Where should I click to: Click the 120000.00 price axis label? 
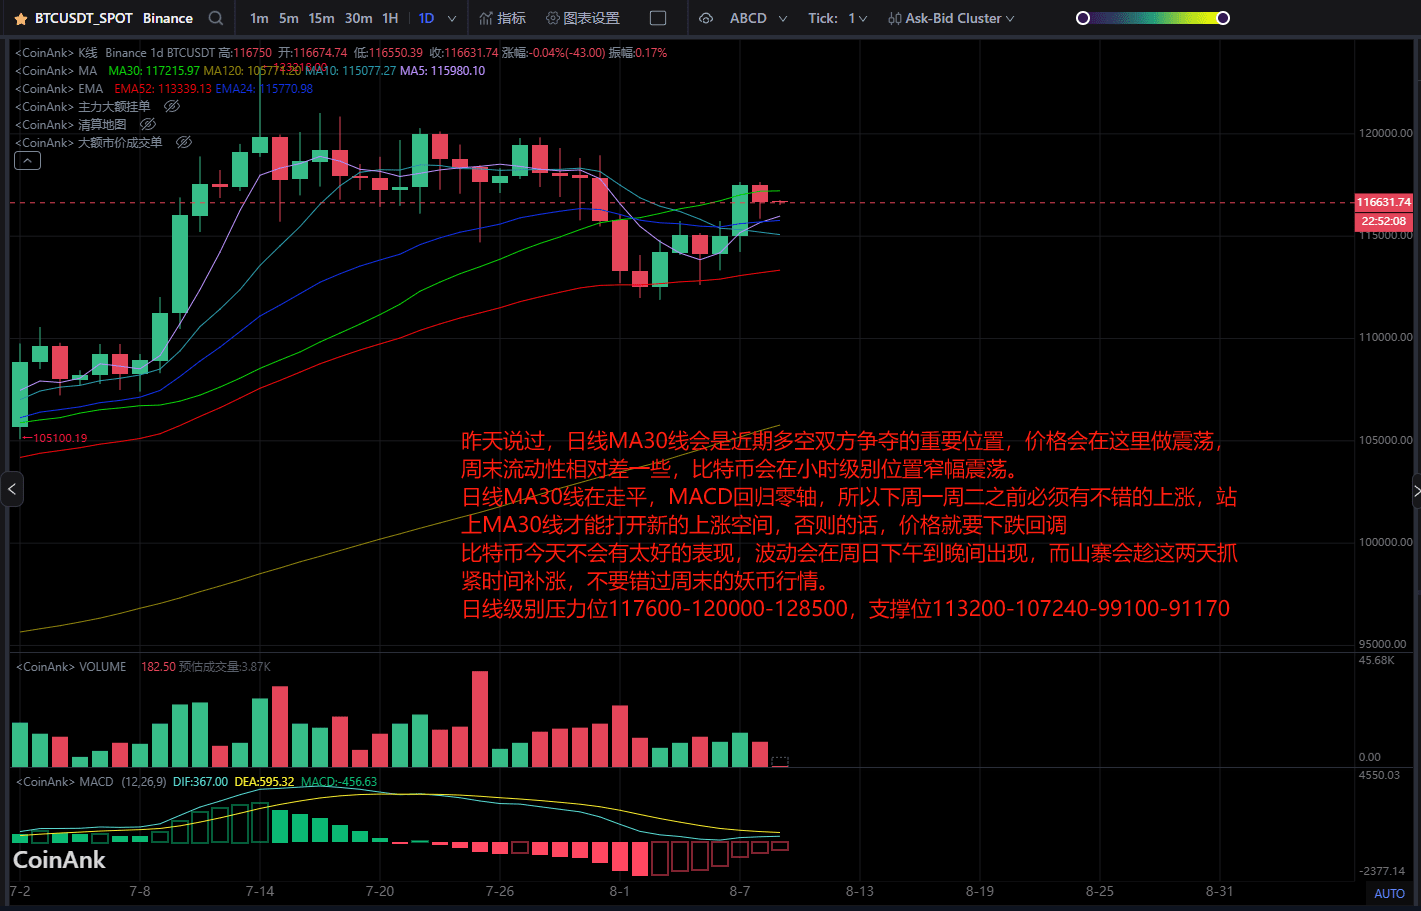(1386, 133)
